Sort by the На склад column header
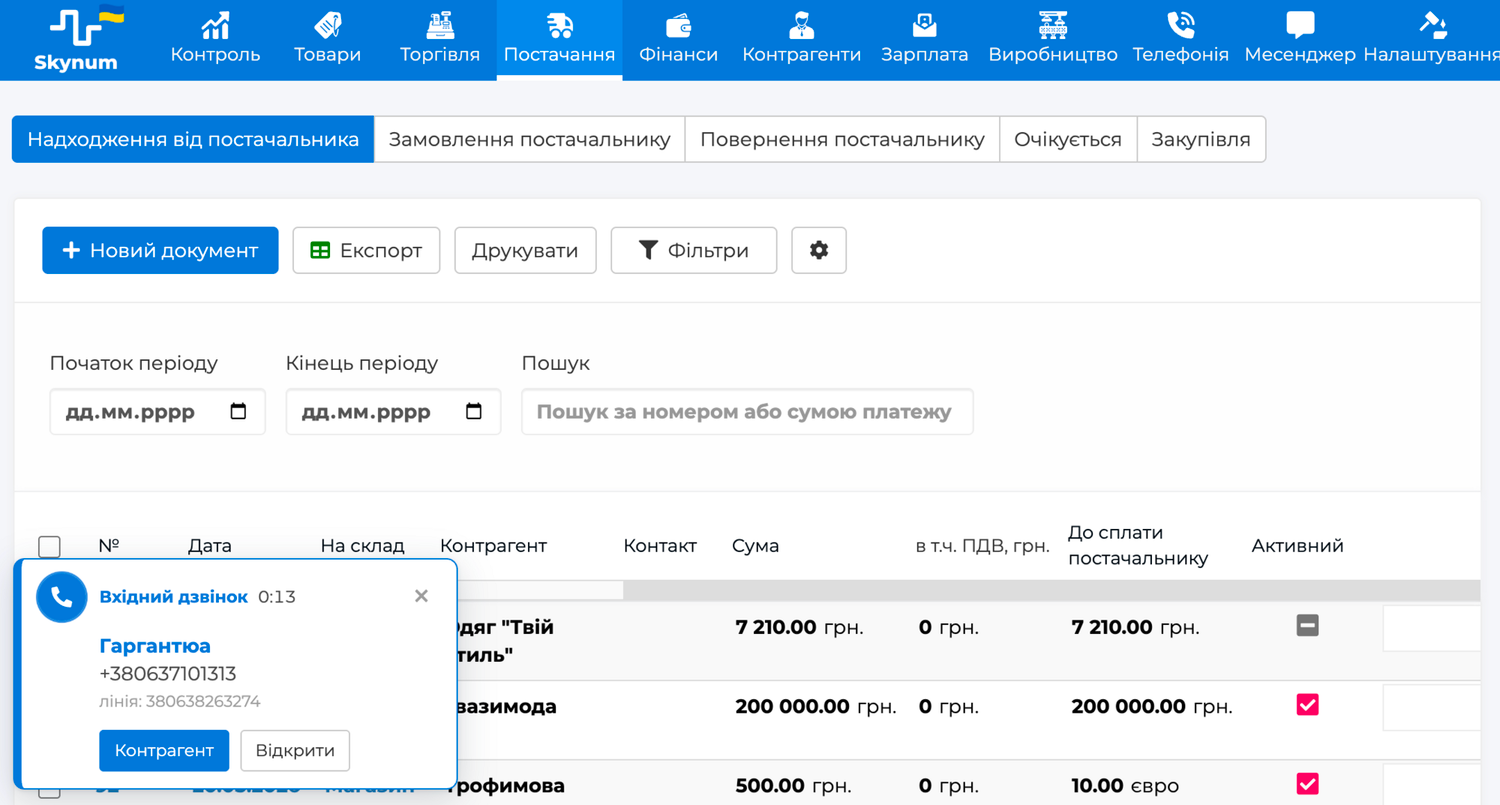This screenshot has width=1500, height=805. 362,546
